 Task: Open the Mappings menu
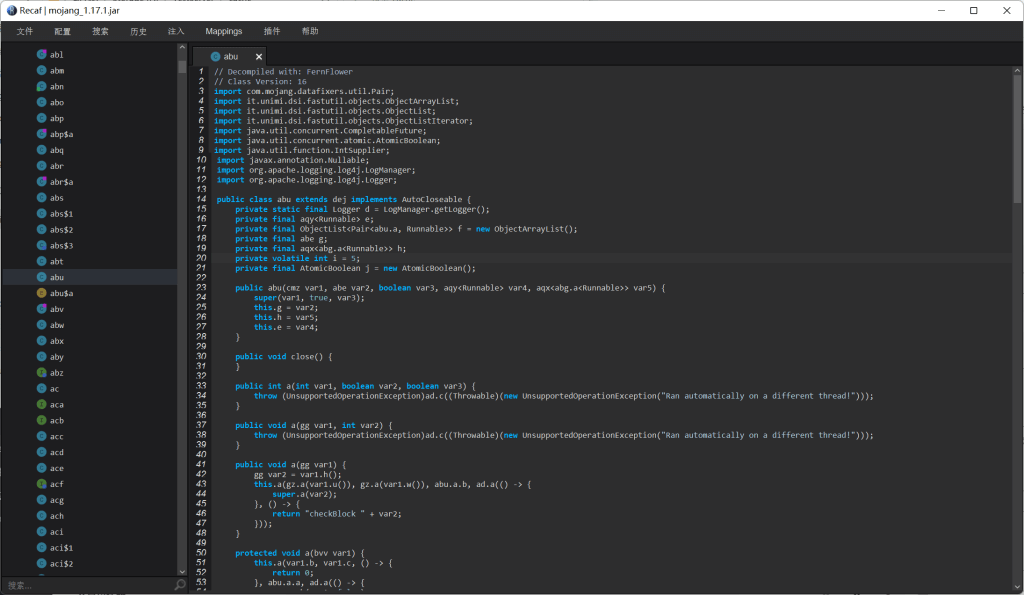pos(223,31)
